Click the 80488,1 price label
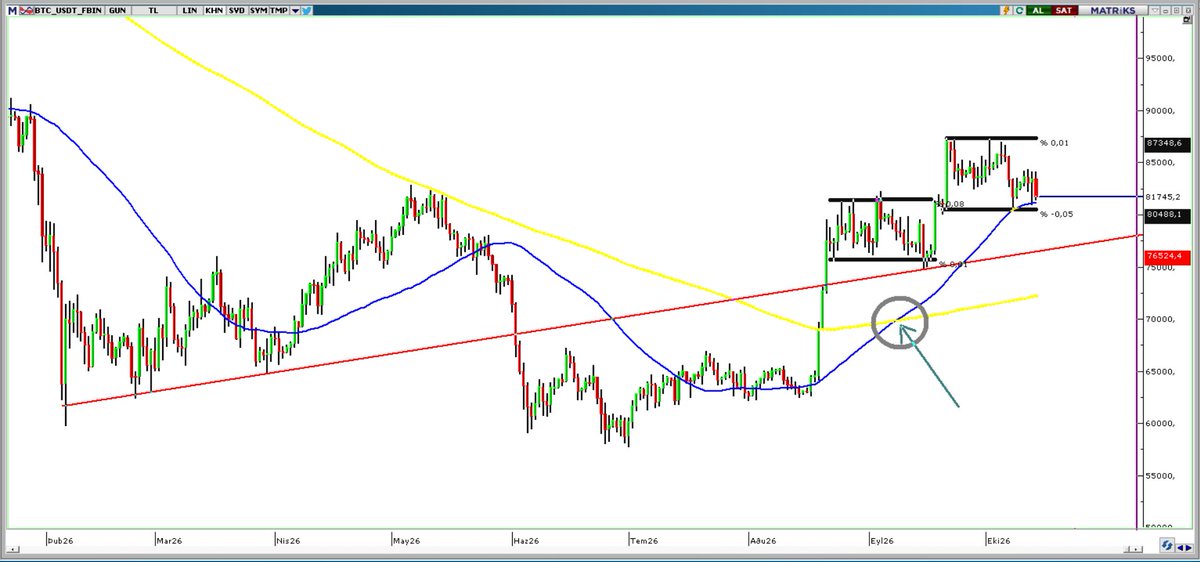 coord(1165,214)
